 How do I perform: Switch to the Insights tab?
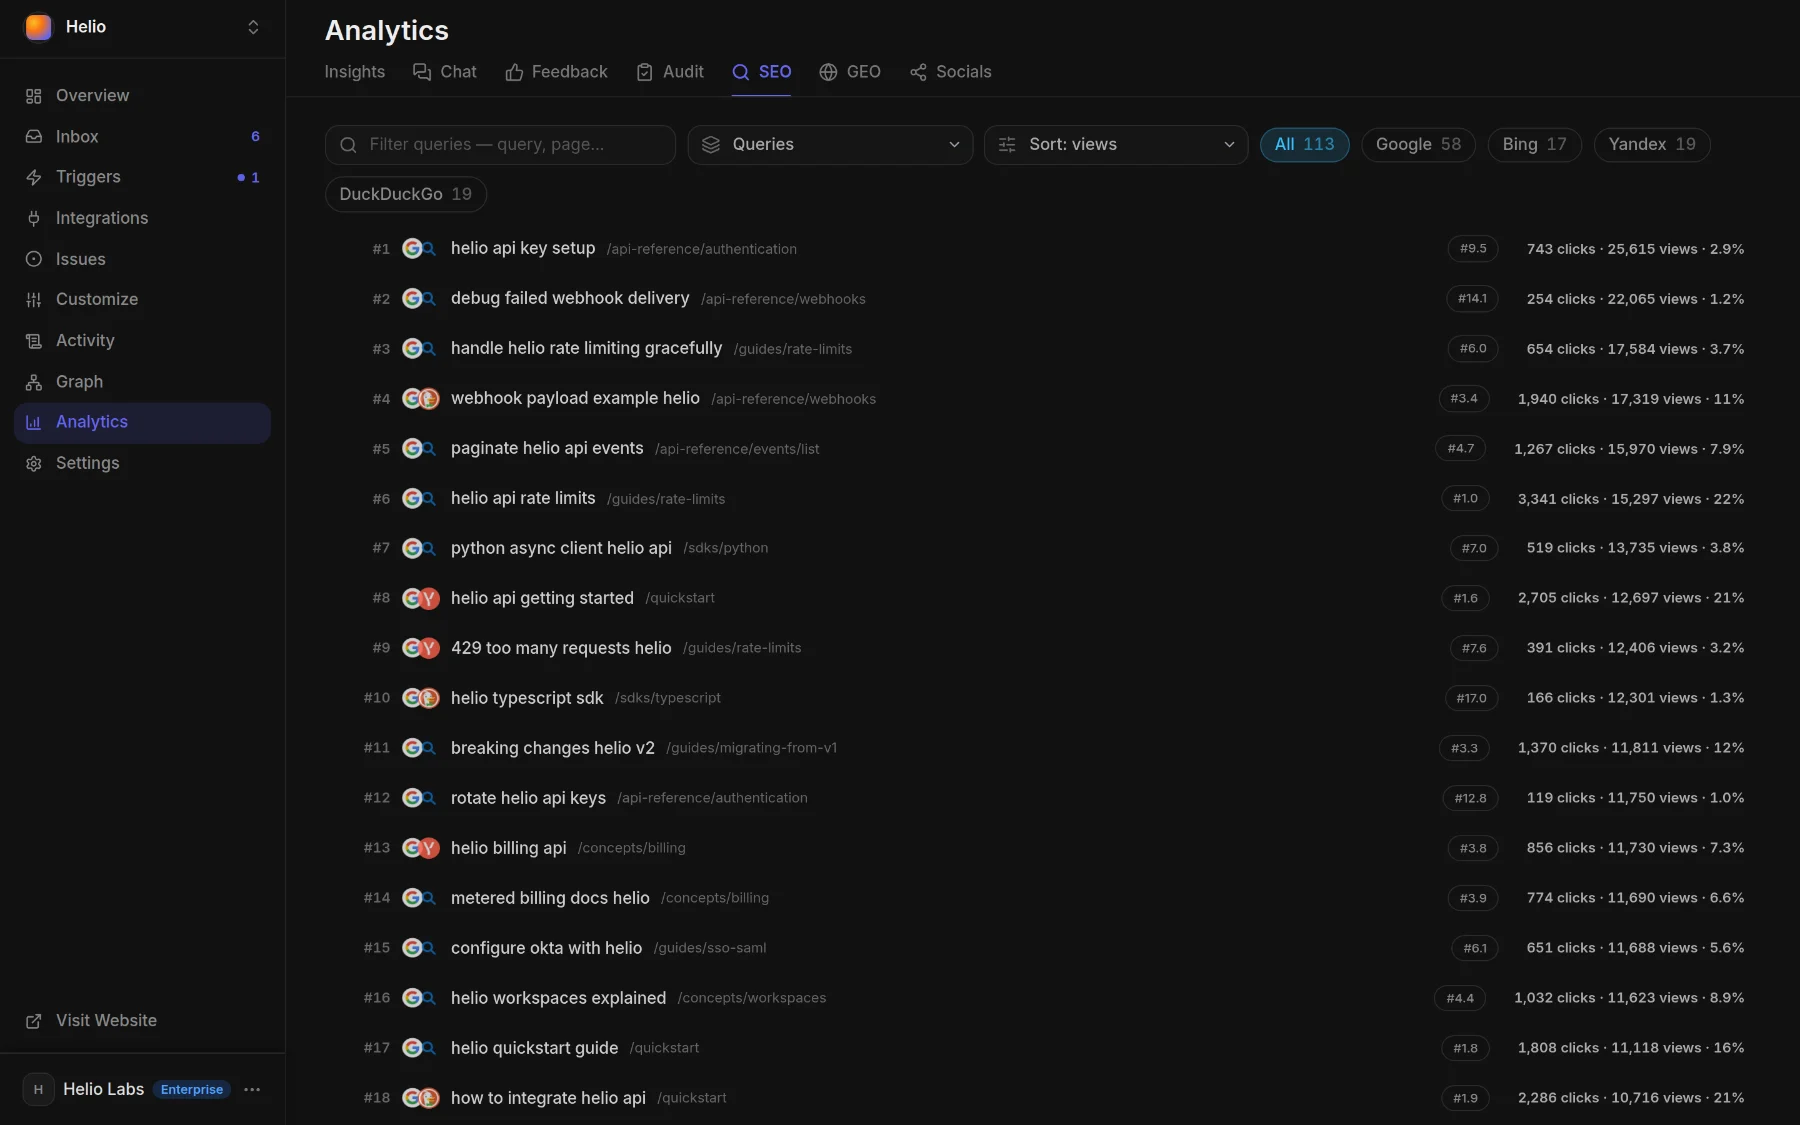click(x=355, y=72)
